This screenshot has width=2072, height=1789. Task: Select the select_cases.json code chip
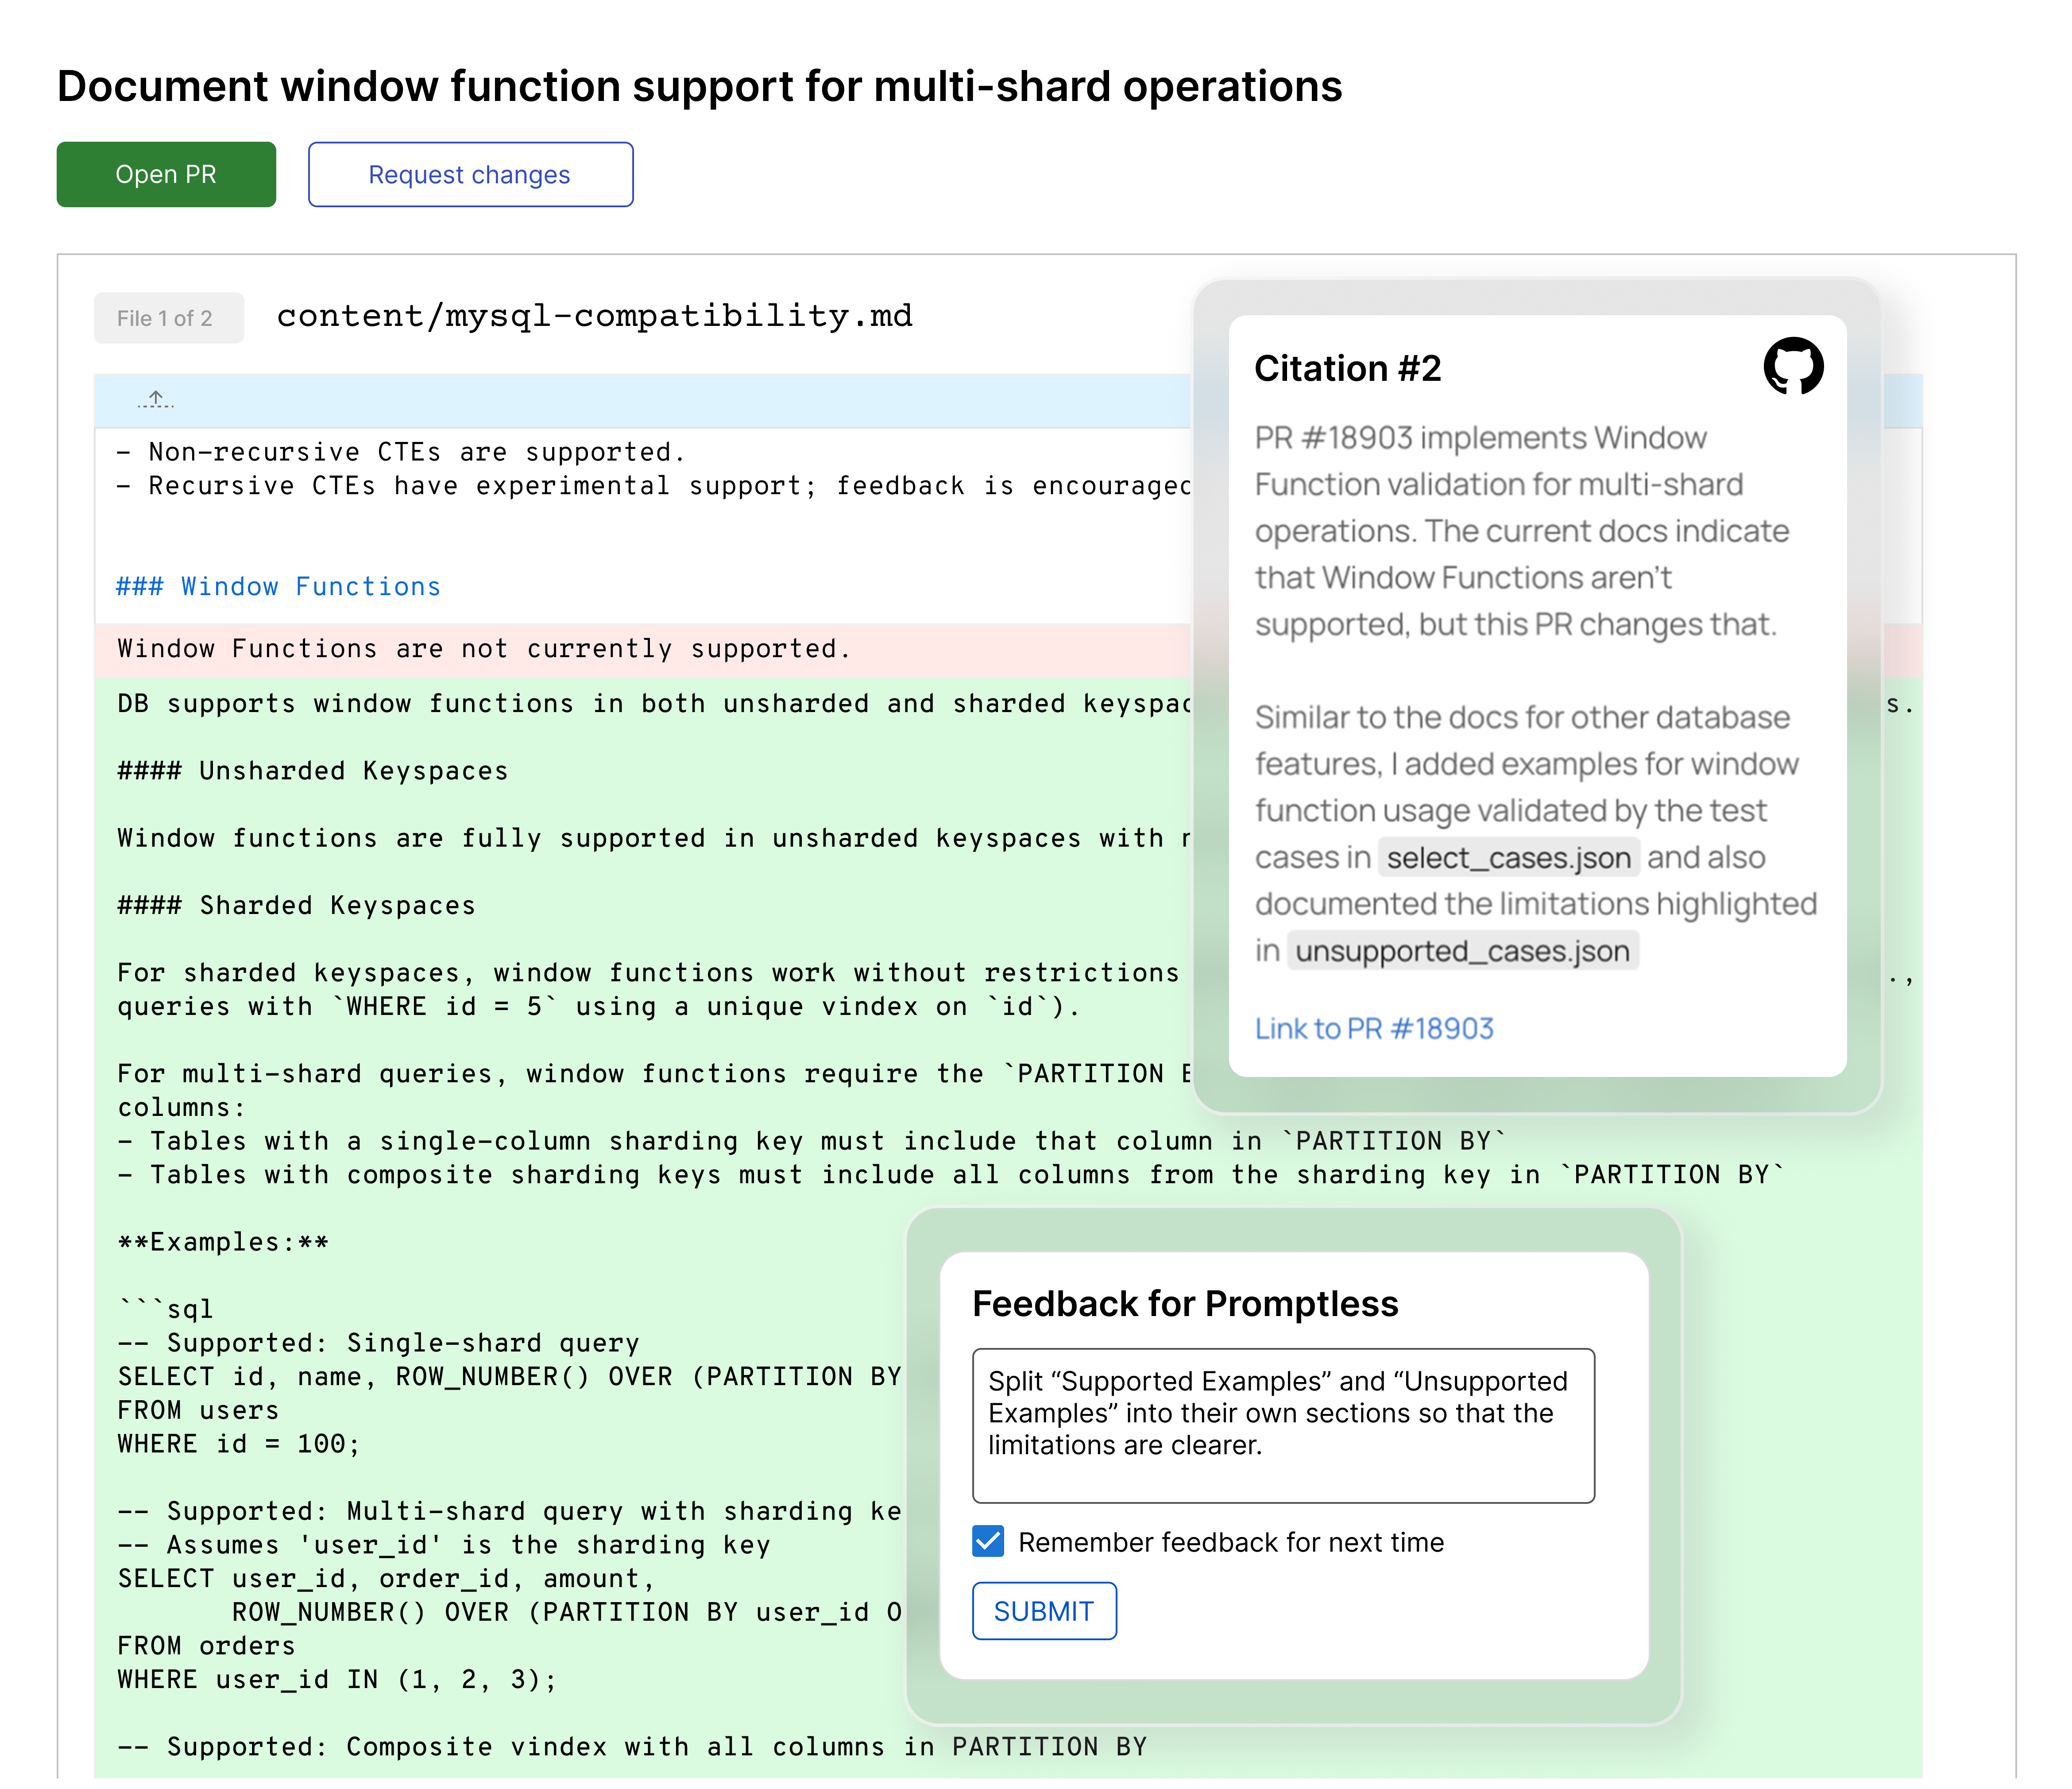point(1508,857)
